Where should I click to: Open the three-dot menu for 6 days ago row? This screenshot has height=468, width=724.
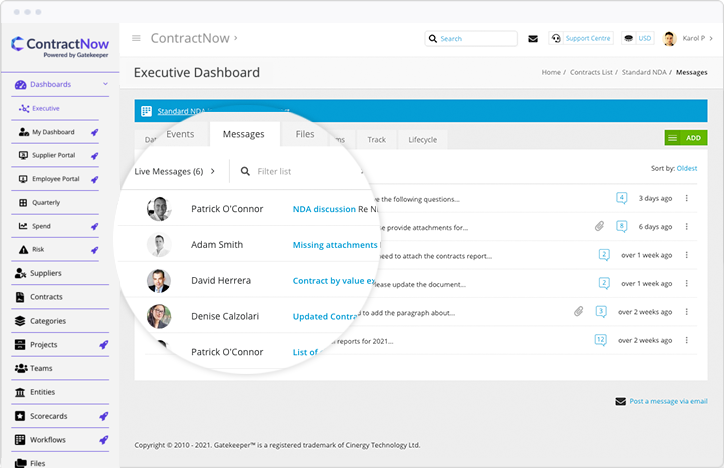[687, 227]
